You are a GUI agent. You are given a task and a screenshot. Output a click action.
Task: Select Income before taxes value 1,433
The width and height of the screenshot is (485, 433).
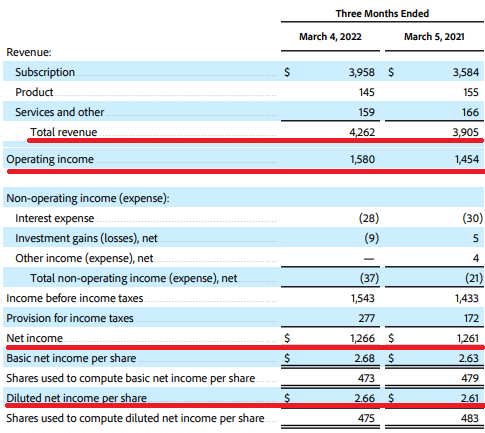pyautogui.click(x=467, y=298)
